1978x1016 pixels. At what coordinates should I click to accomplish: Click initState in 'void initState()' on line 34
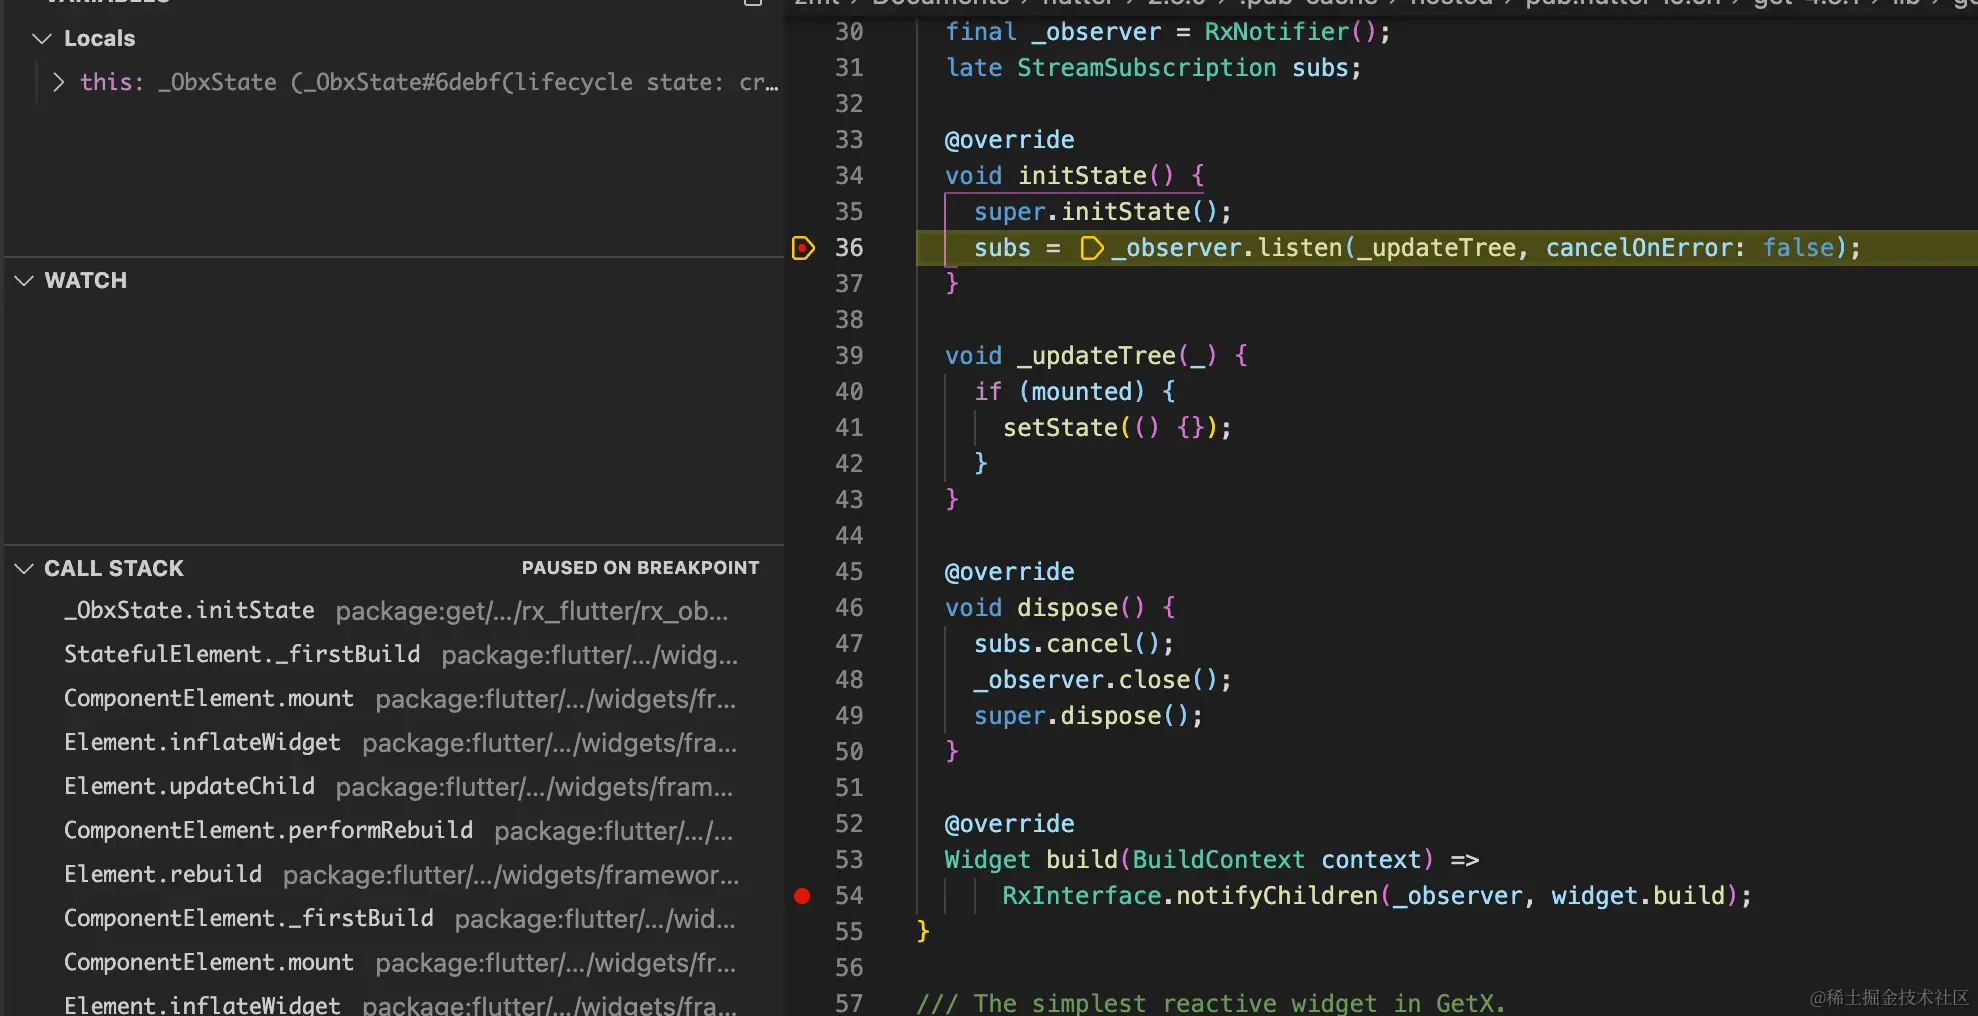(x=1083, y=176)
